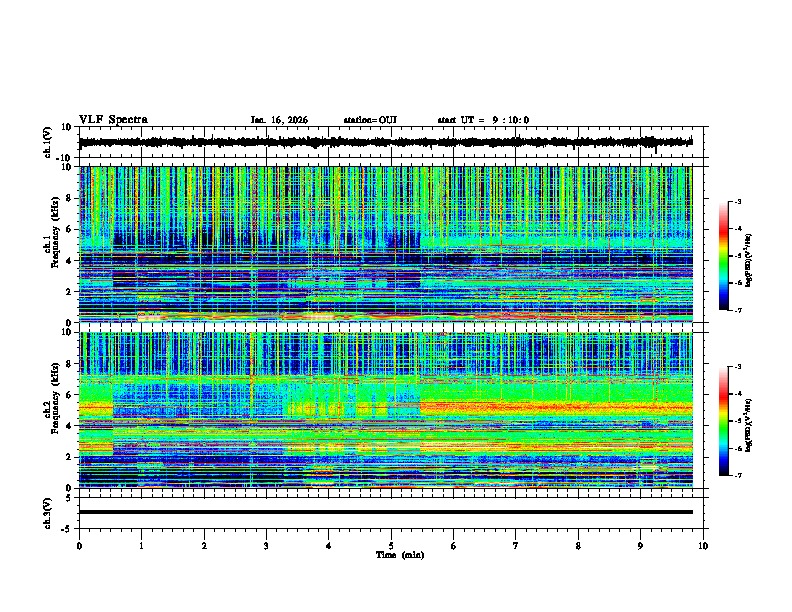792x612 pixels.
Task: Click the "3" time axis tick label
Action: [266, 546]
